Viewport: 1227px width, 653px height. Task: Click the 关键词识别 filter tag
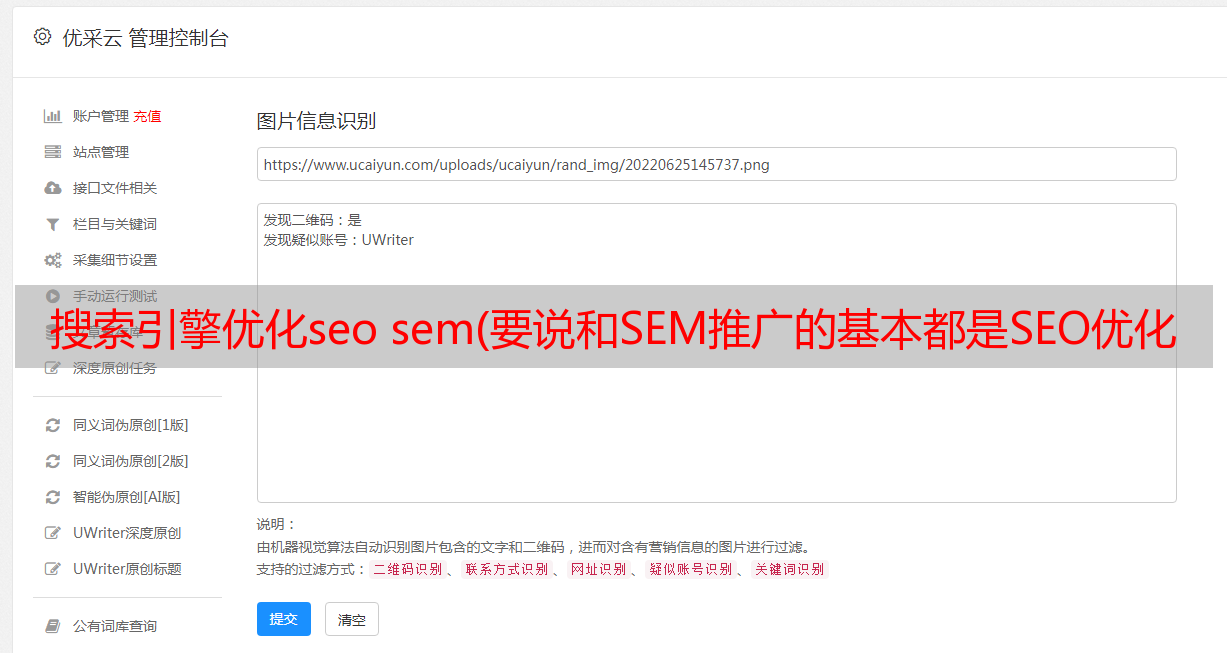[790, 569]
